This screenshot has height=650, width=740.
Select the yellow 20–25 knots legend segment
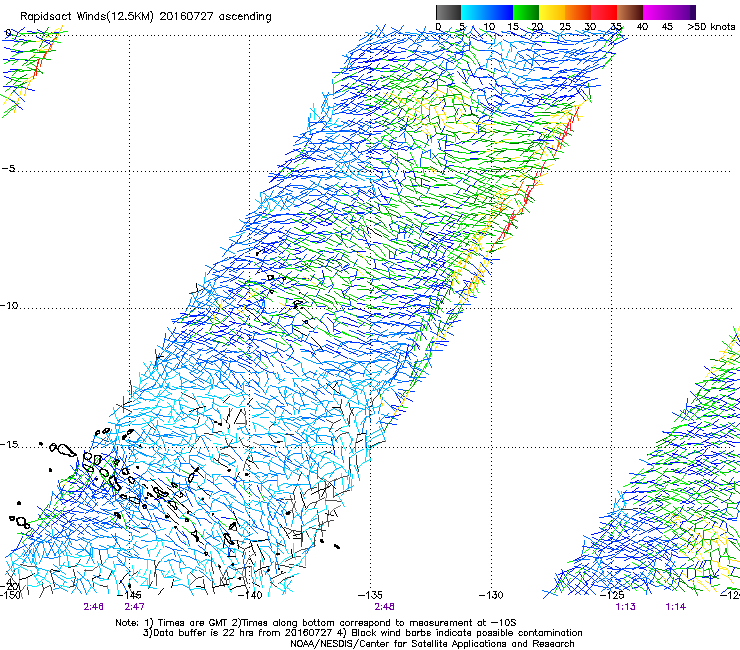coord(552,12)
